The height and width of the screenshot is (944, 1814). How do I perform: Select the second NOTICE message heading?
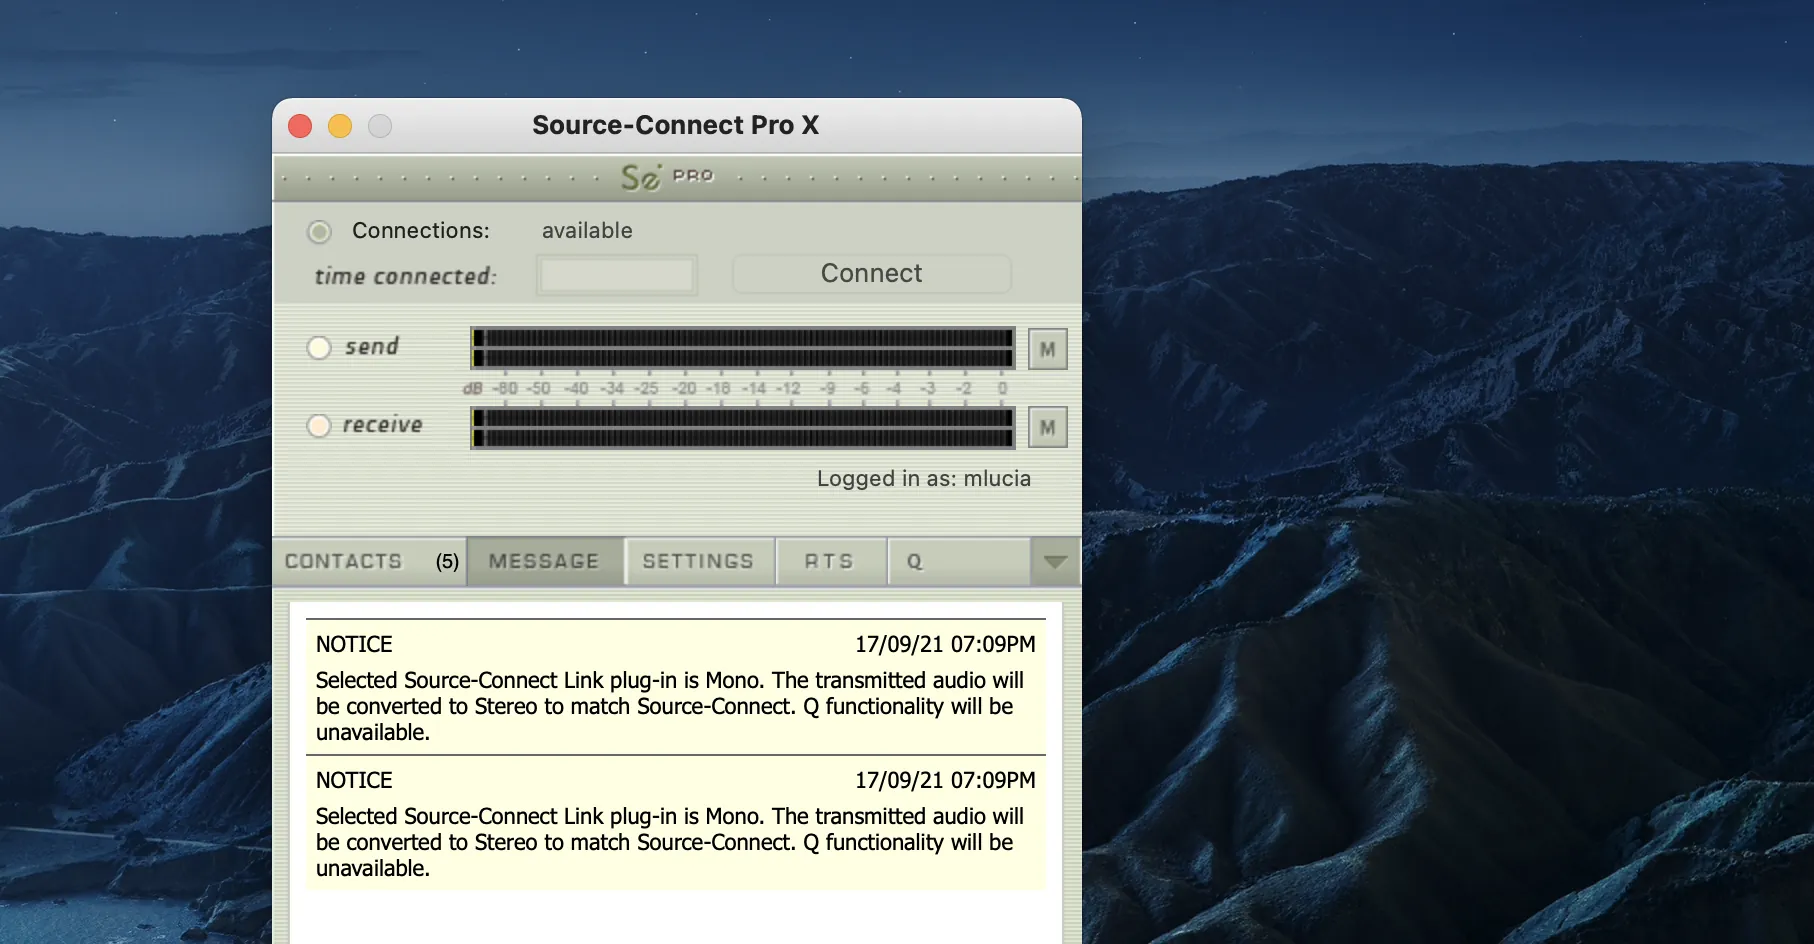coord(354,780)
